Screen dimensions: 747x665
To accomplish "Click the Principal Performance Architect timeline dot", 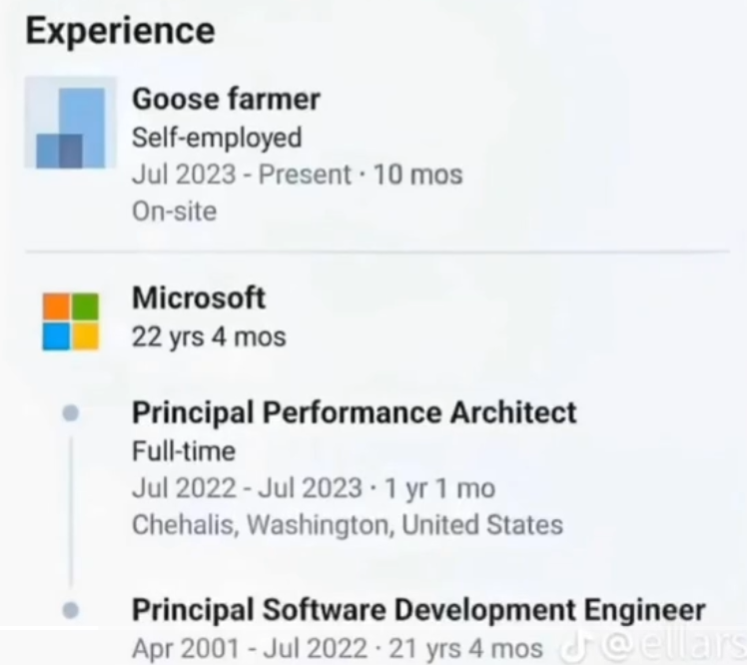I will coord(71,413).
